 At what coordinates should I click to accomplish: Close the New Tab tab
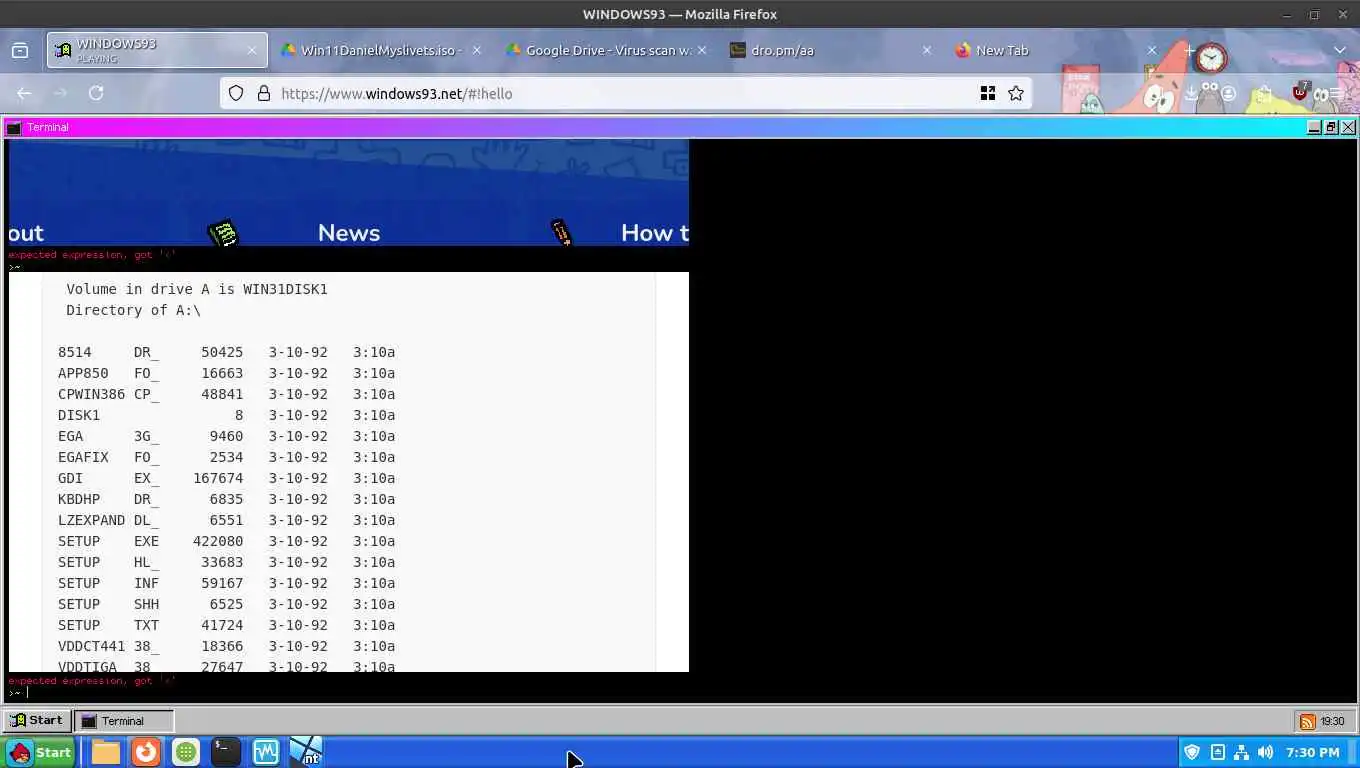1151,50
